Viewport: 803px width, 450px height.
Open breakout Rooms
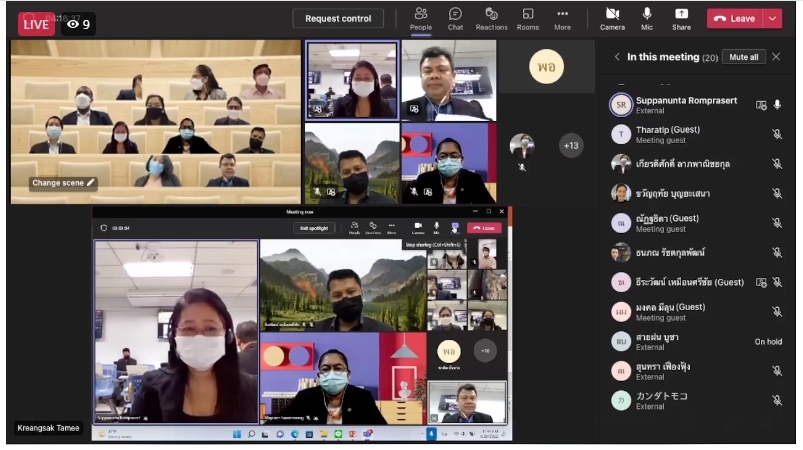[x=527, y=17]
